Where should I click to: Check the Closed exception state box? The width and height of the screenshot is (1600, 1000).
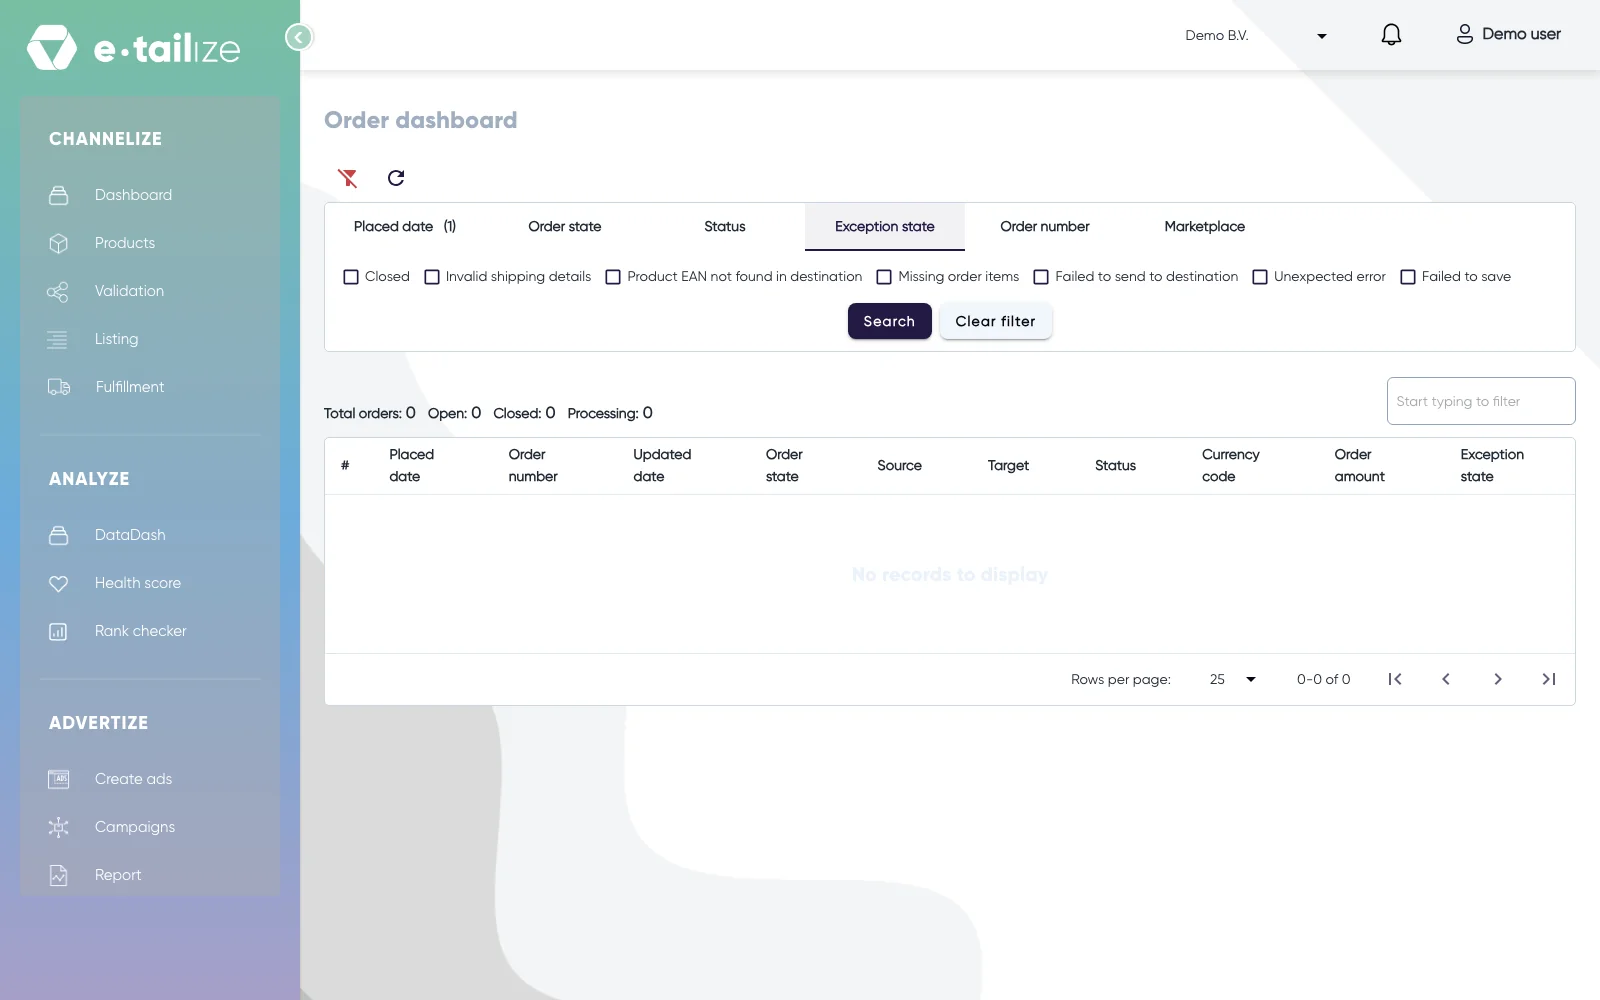[x=351, y=277]
